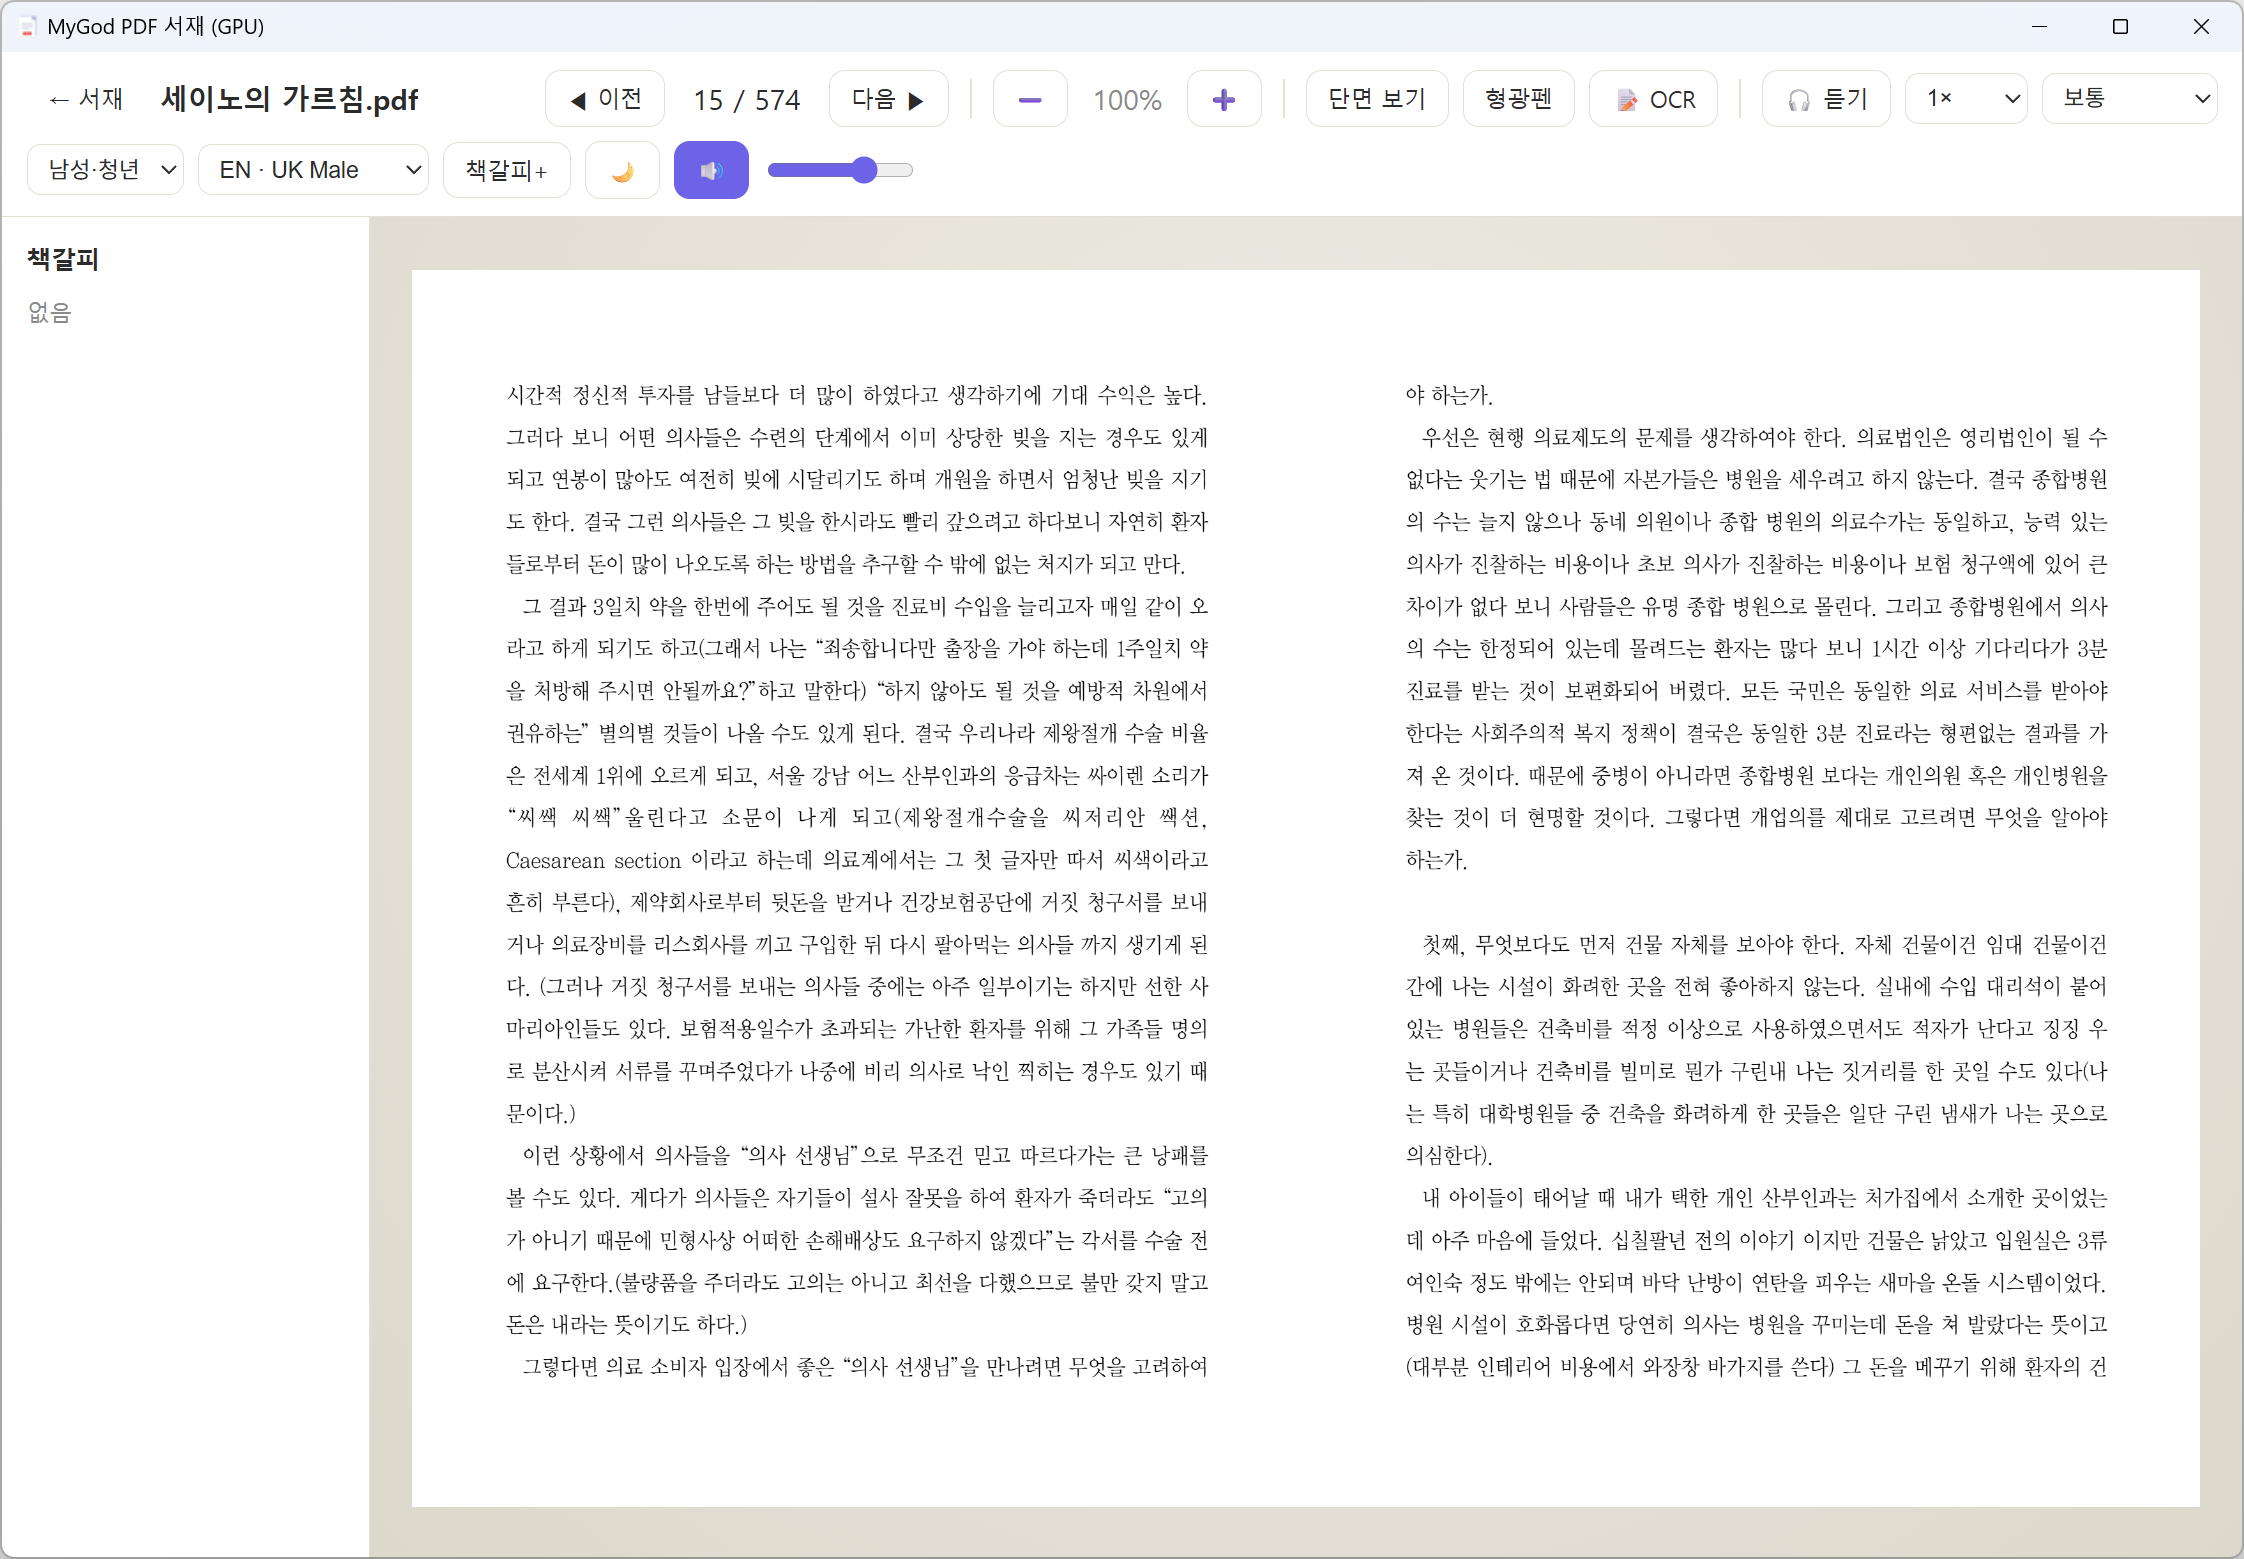The height and width of the screenshot is (1559, 2244).
Task: Click the 책갈피 sidebar heading
Action: pos(63,259)
